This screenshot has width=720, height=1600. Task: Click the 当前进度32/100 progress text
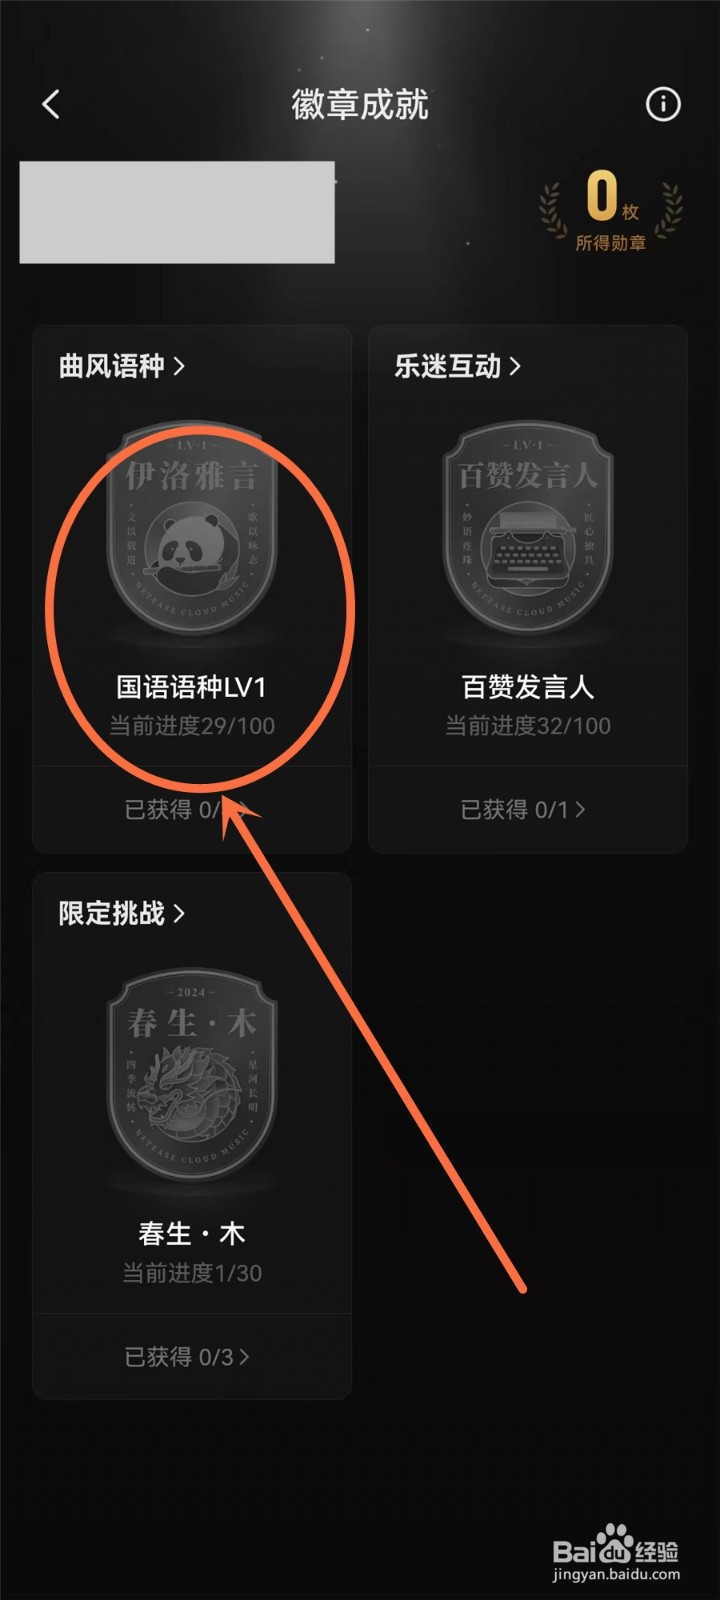527,726
